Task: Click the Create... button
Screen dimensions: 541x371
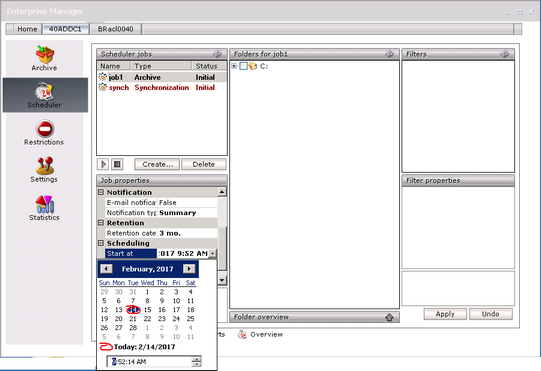Action: click(x=157, y=164)
